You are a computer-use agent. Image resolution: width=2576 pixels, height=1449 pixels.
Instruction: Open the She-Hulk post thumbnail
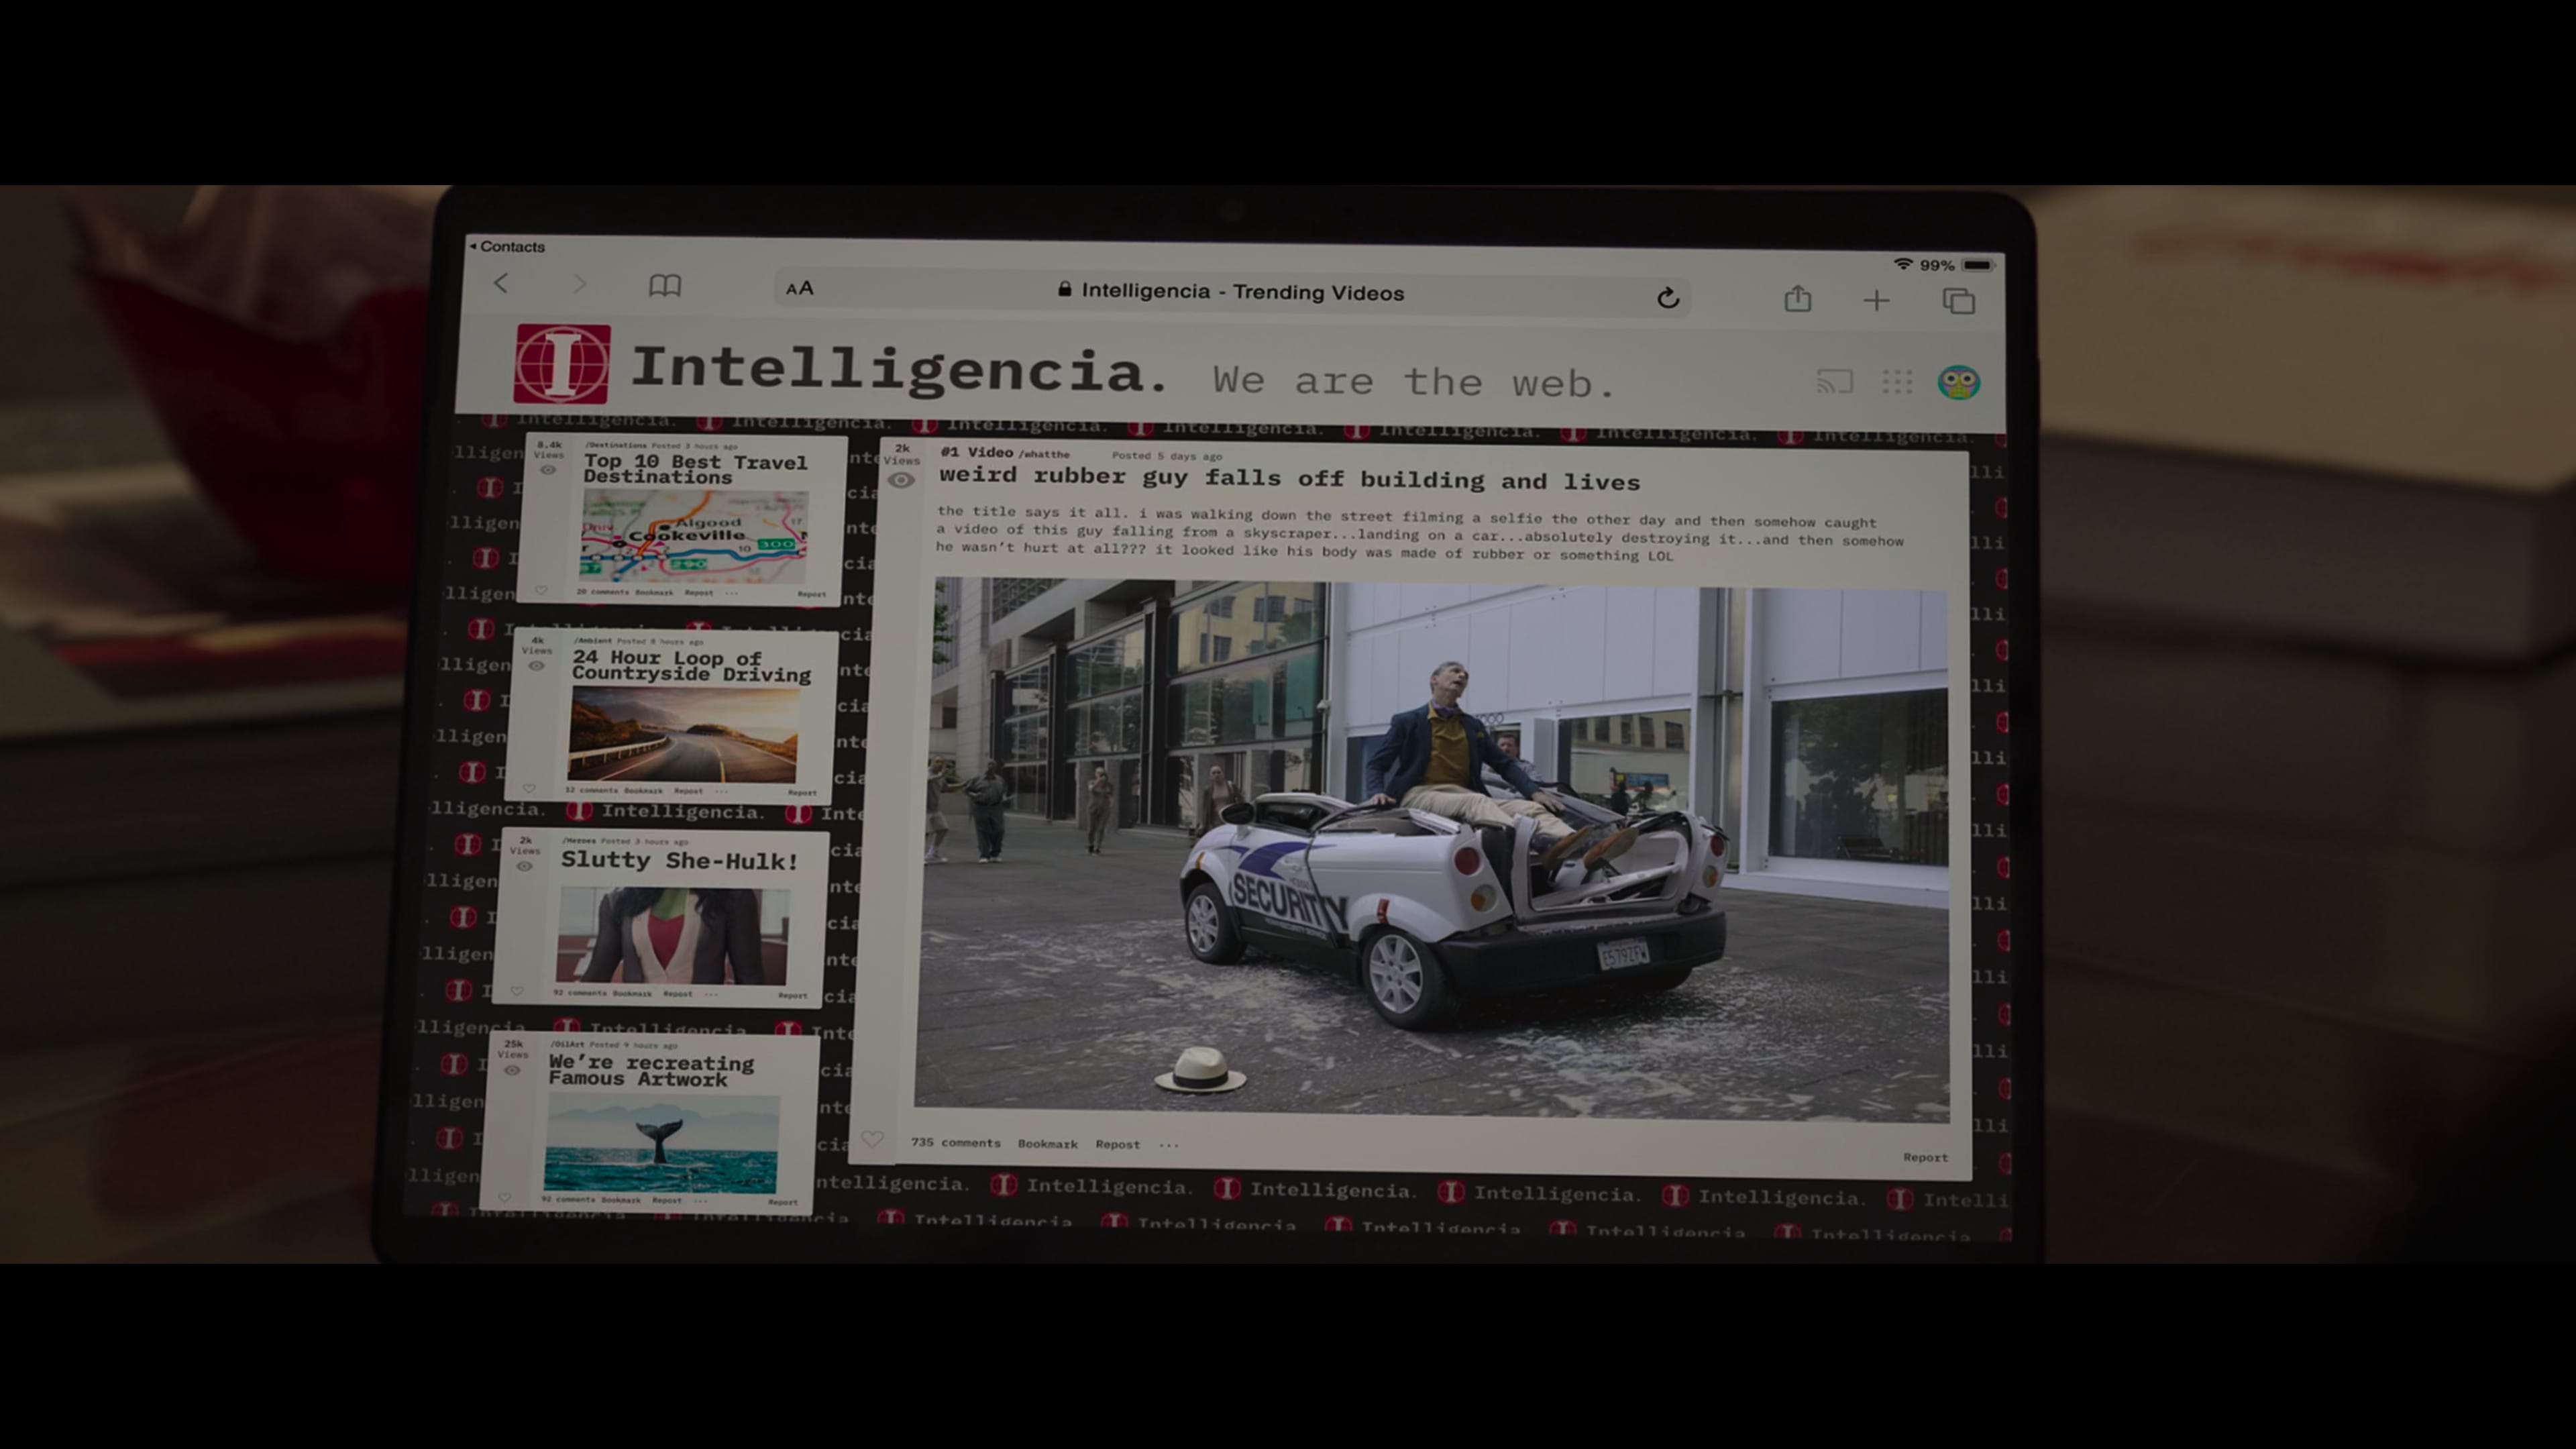click(672, 935)
